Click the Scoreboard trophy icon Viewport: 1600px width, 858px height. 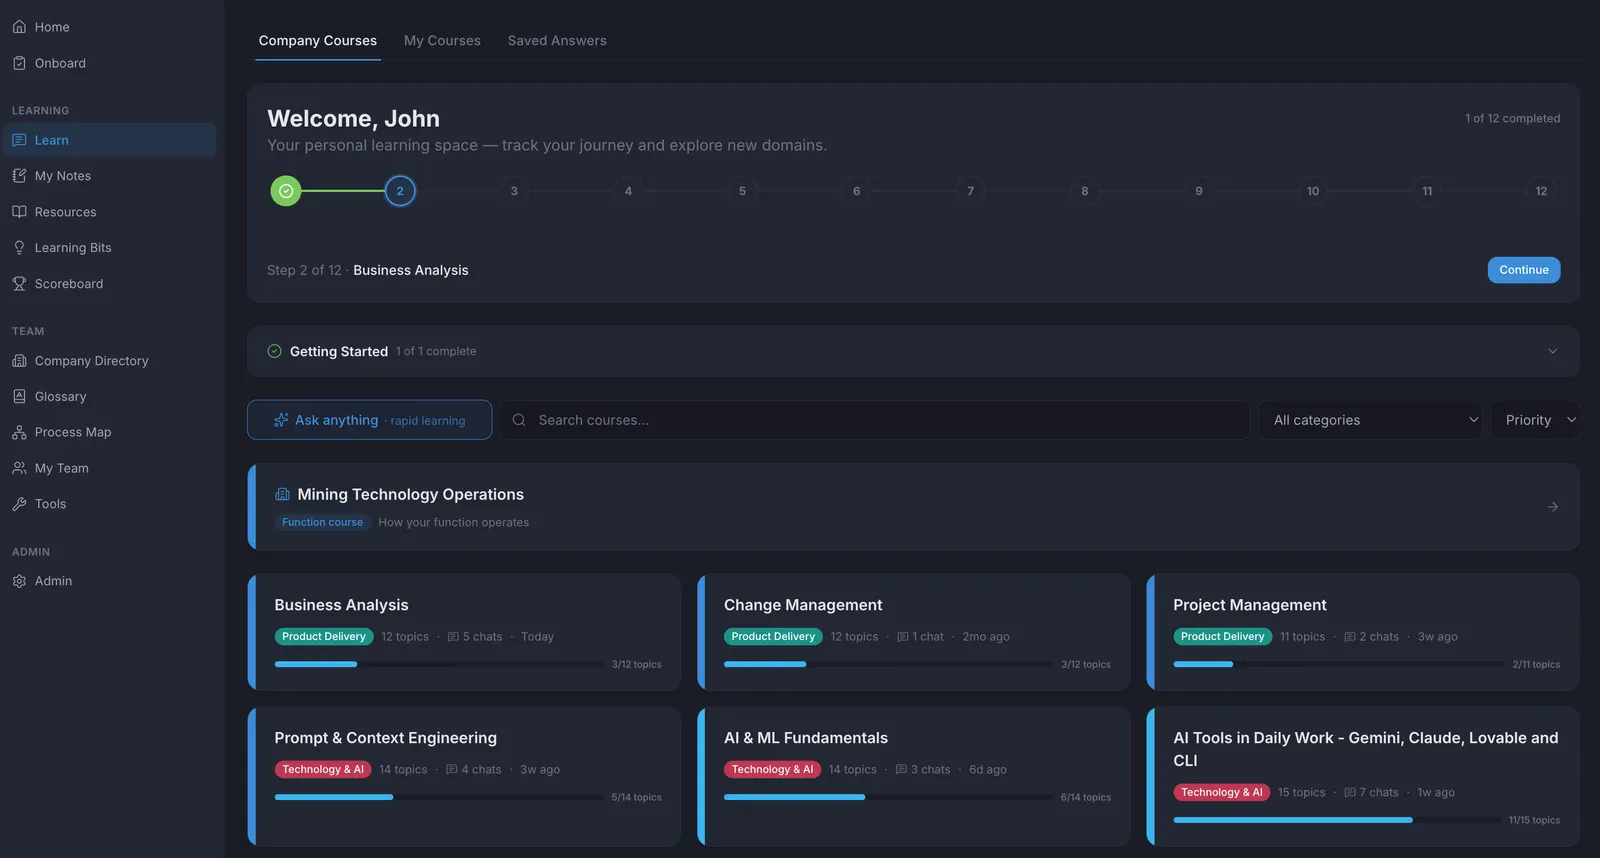[x=19, y=284]
